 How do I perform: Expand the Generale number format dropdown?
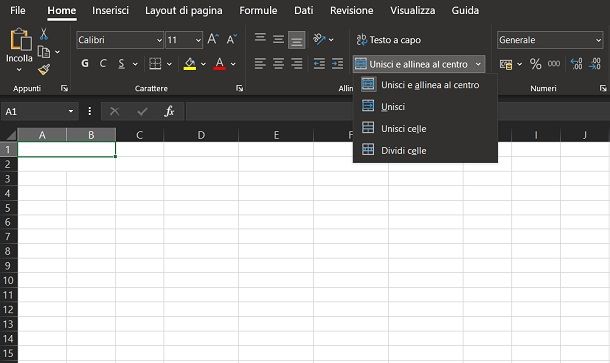tap(598, 40)
